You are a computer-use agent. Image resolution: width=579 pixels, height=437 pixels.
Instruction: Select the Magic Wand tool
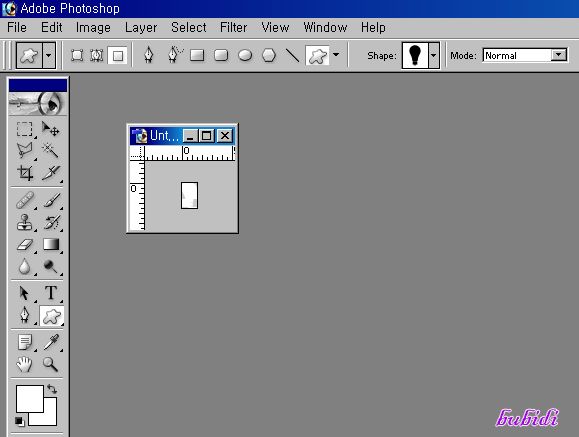(50, 150)
